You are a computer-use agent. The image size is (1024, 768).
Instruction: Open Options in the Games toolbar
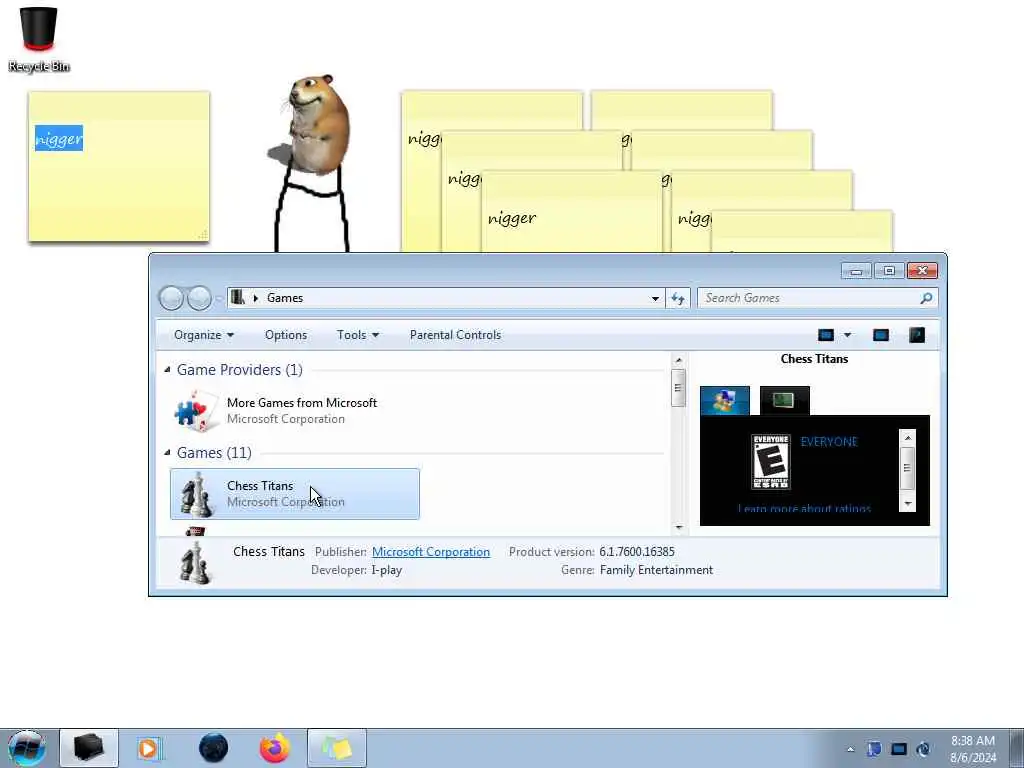(286, 335)
